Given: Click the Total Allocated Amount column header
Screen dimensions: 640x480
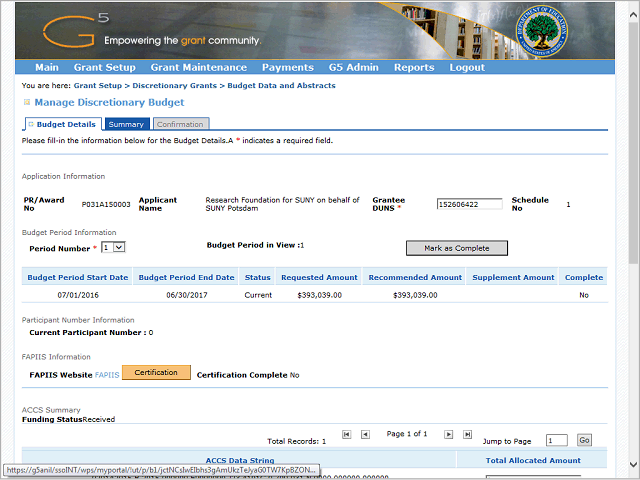Looking at the screenshot, I should click(533, 460).
